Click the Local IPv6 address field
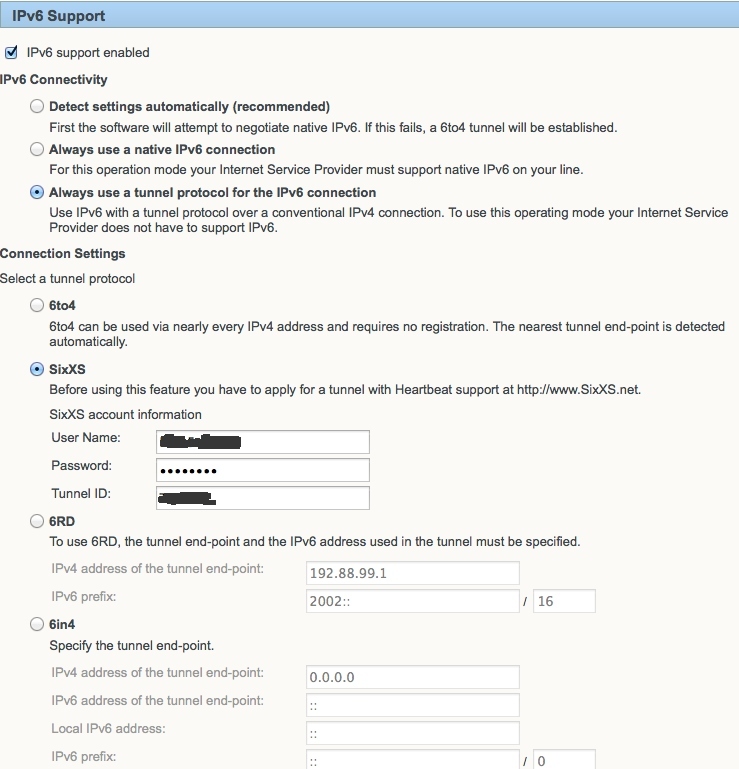 412,733
